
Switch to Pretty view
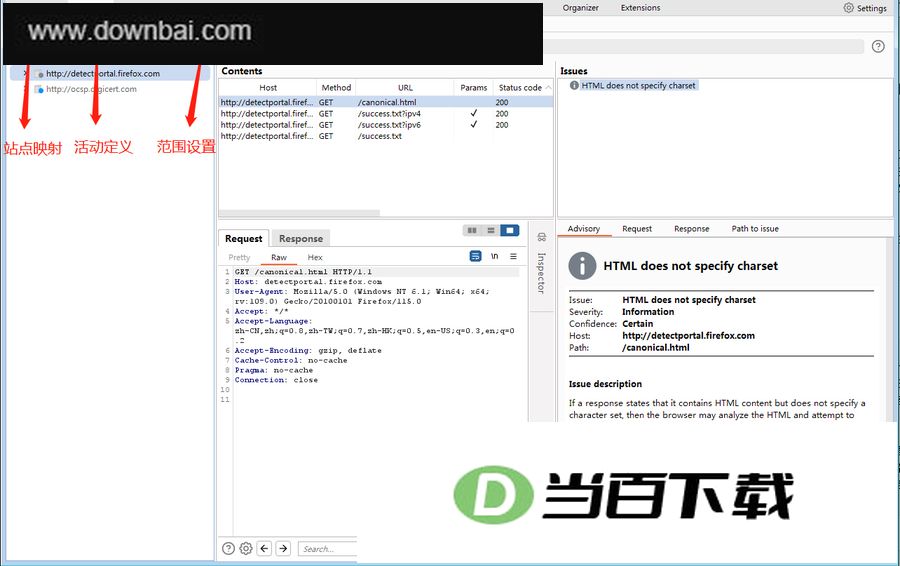point(239,257)
